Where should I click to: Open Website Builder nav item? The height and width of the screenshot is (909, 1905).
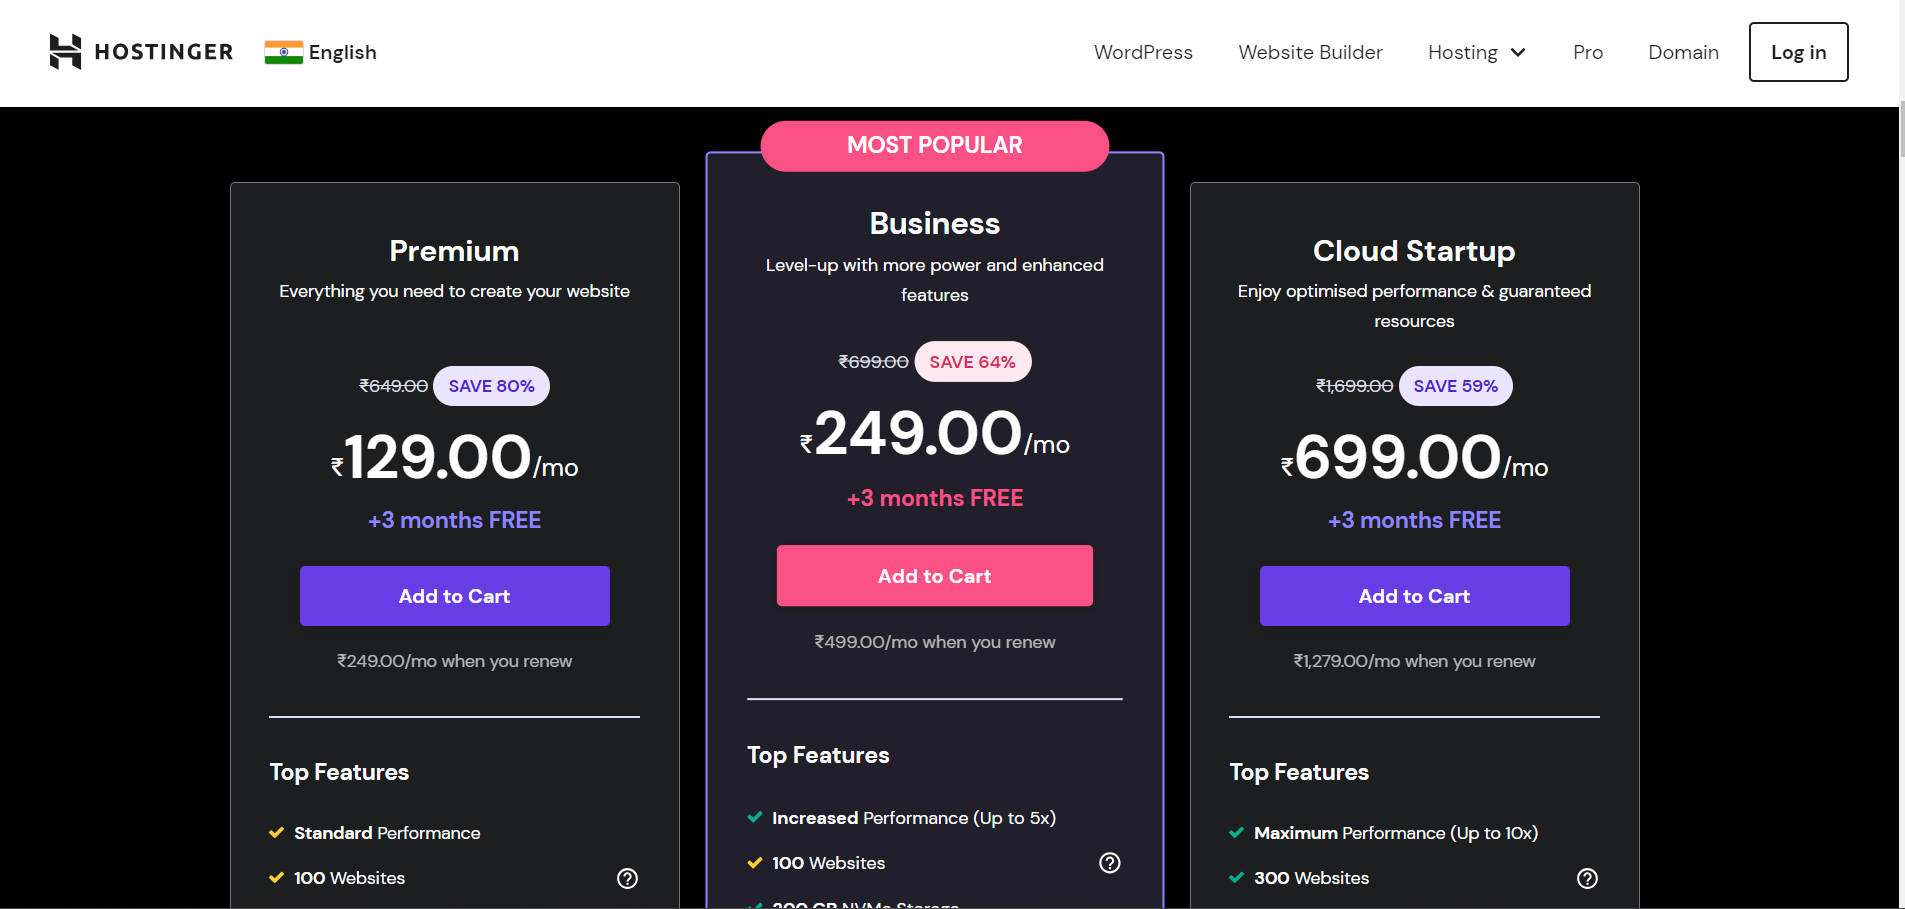[x=1310, y=52]
